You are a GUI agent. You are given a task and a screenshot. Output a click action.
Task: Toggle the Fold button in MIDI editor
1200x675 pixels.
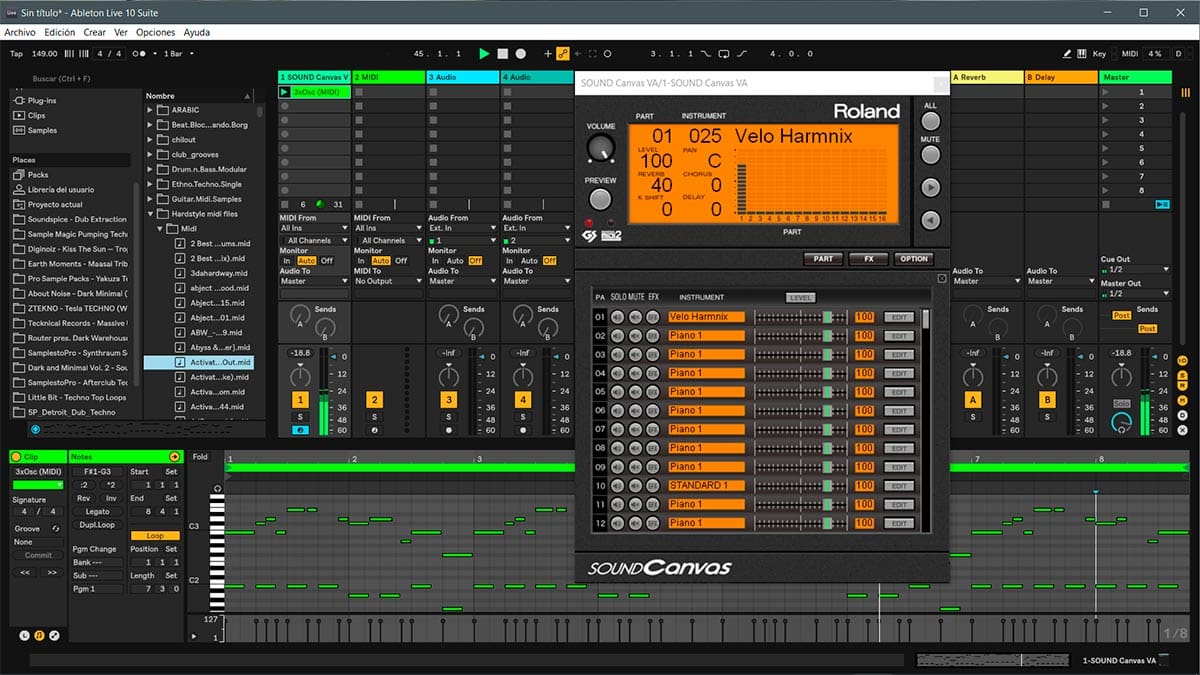coord(200,457)
